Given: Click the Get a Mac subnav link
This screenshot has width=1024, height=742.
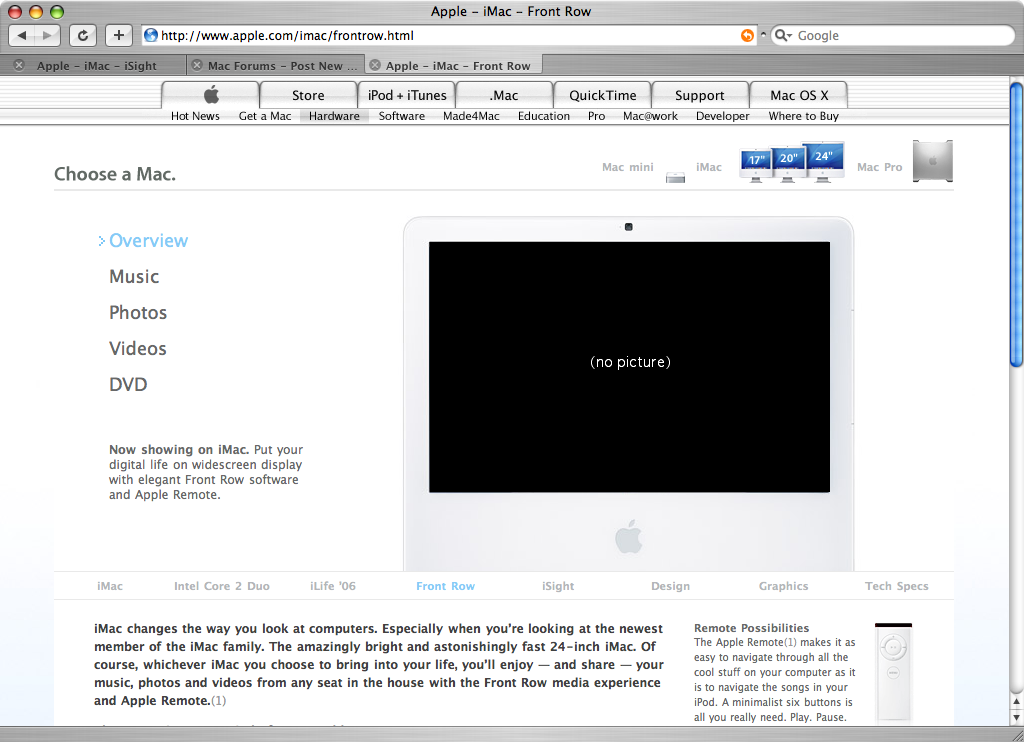Looking at the screenshot, I should 264,116.
